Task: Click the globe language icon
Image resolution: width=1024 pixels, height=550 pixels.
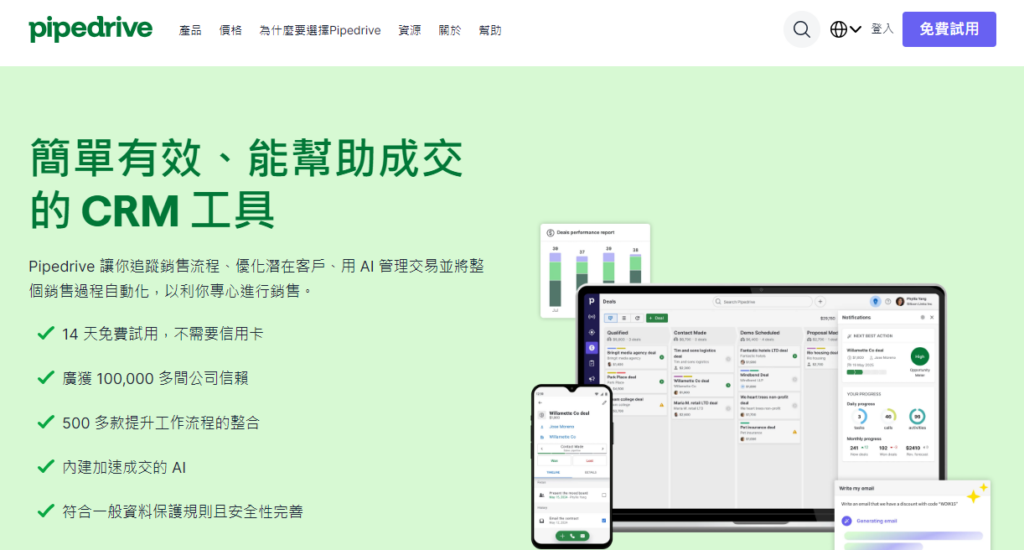Action: point(839,29)
